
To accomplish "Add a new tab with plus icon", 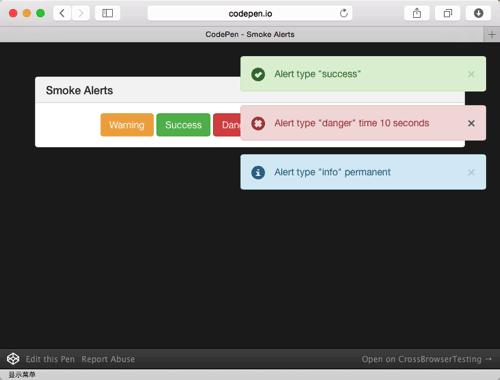I will point(492,35).
